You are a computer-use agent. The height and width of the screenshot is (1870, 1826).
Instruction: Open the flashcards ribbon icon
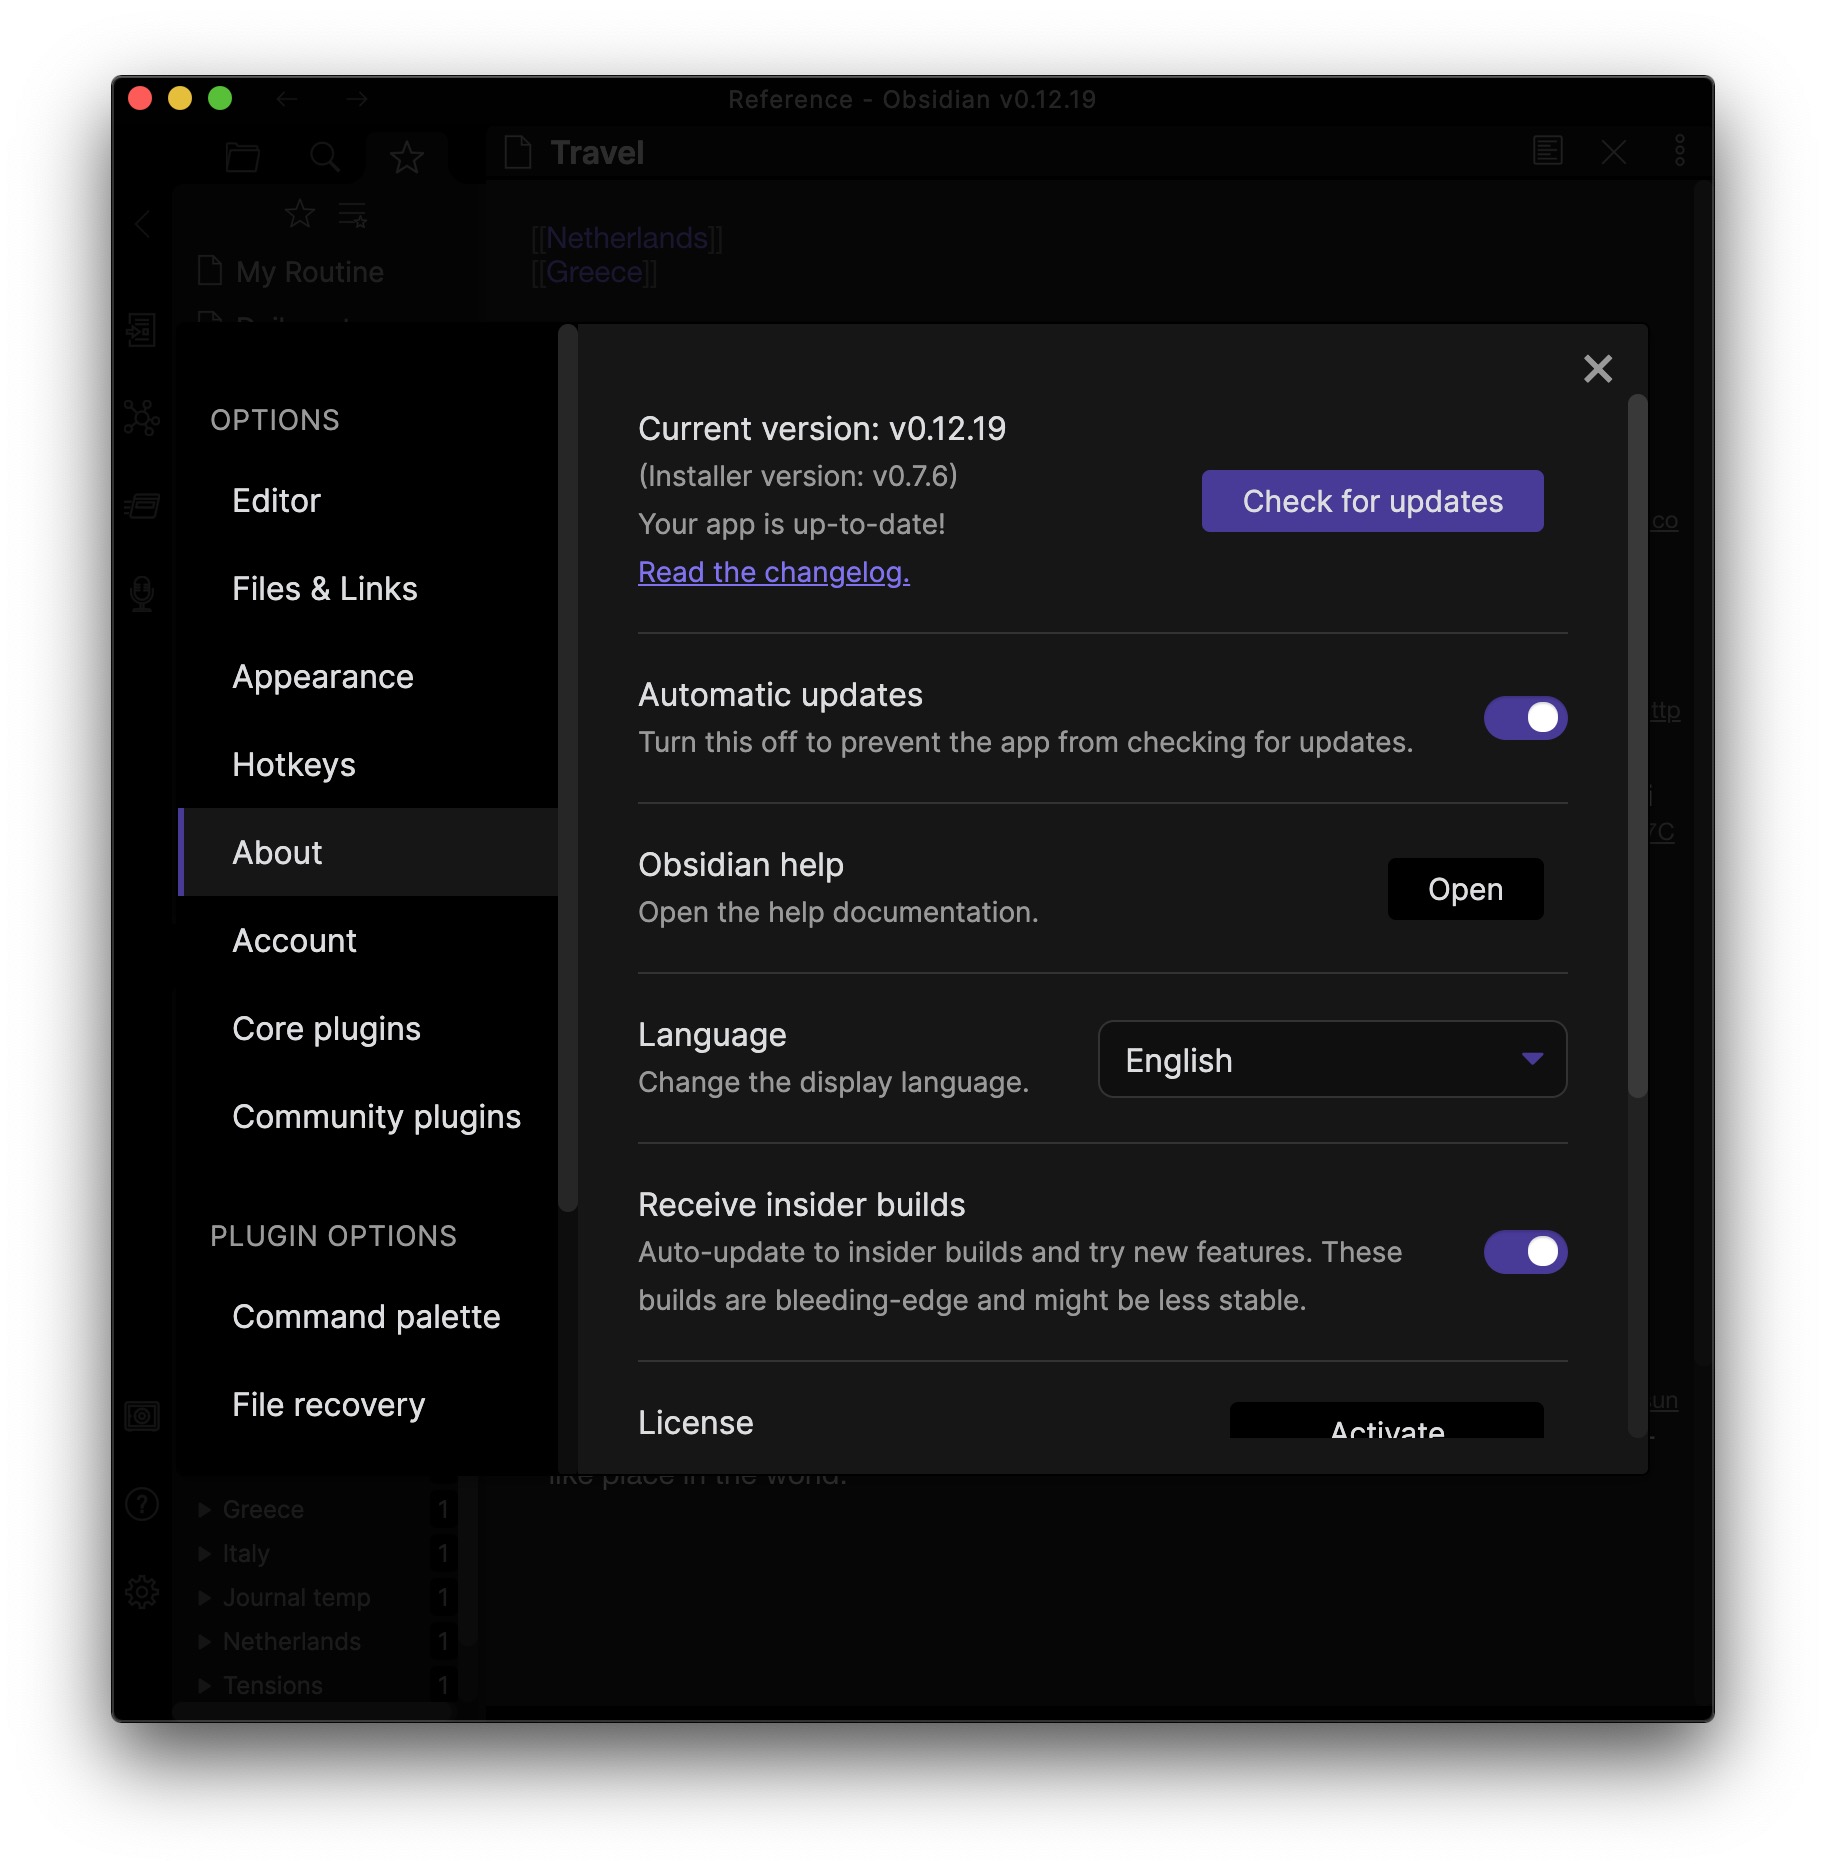click(x=141, y=506)
